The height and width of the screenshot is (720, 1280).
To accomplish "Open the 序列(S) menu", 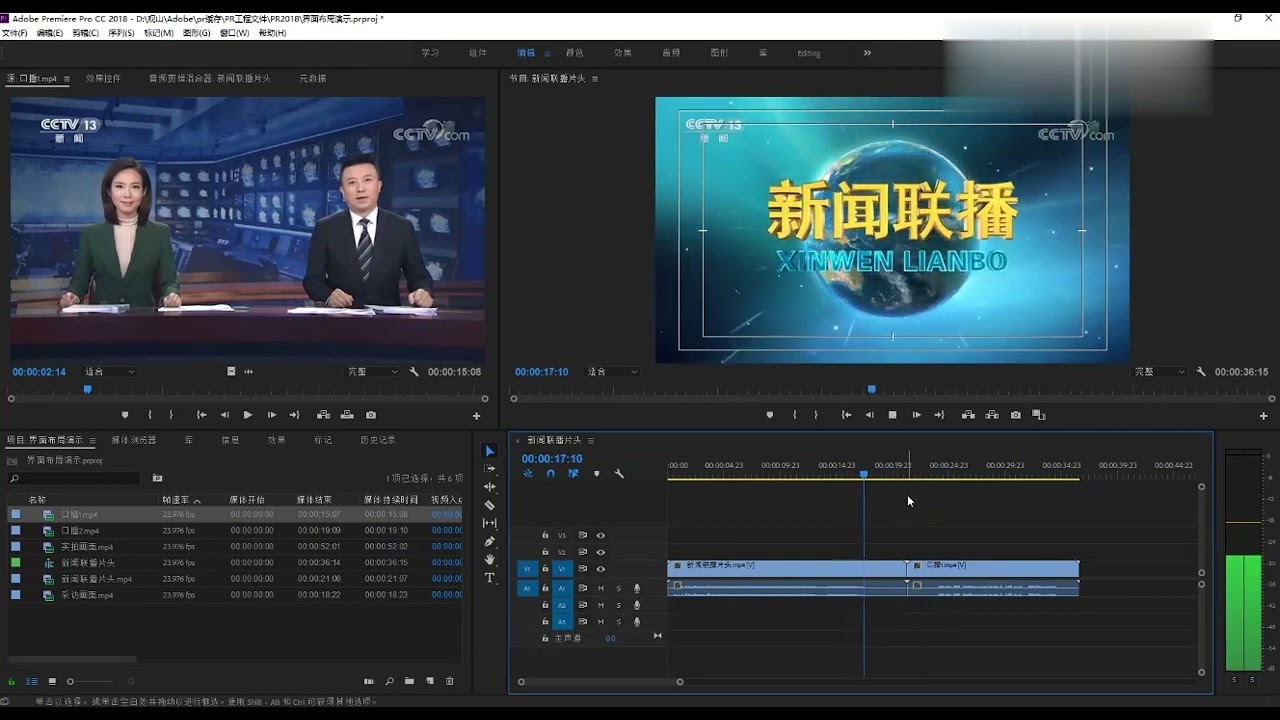I will click(121, 33).
